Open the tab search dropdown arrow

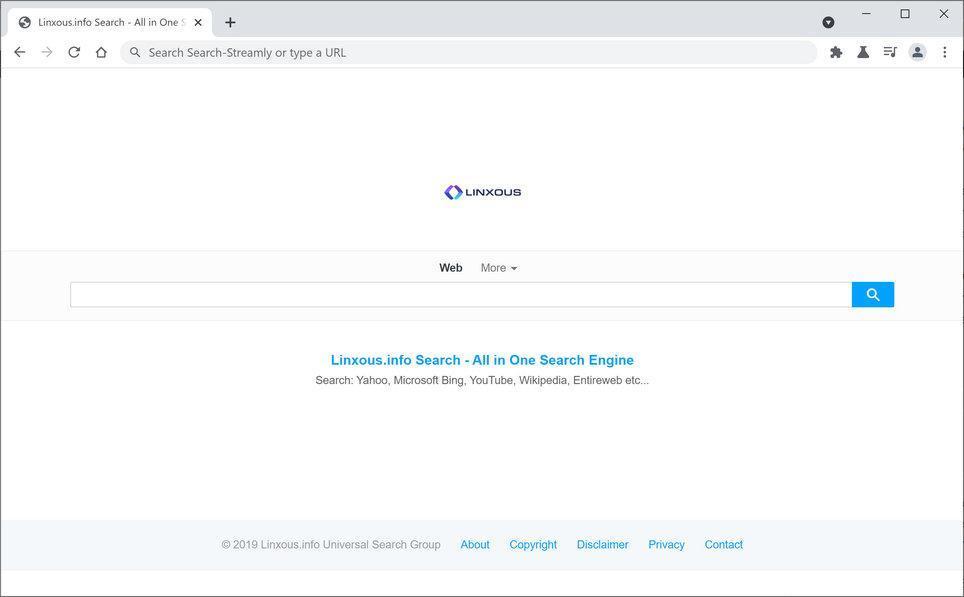click(828, 22)
